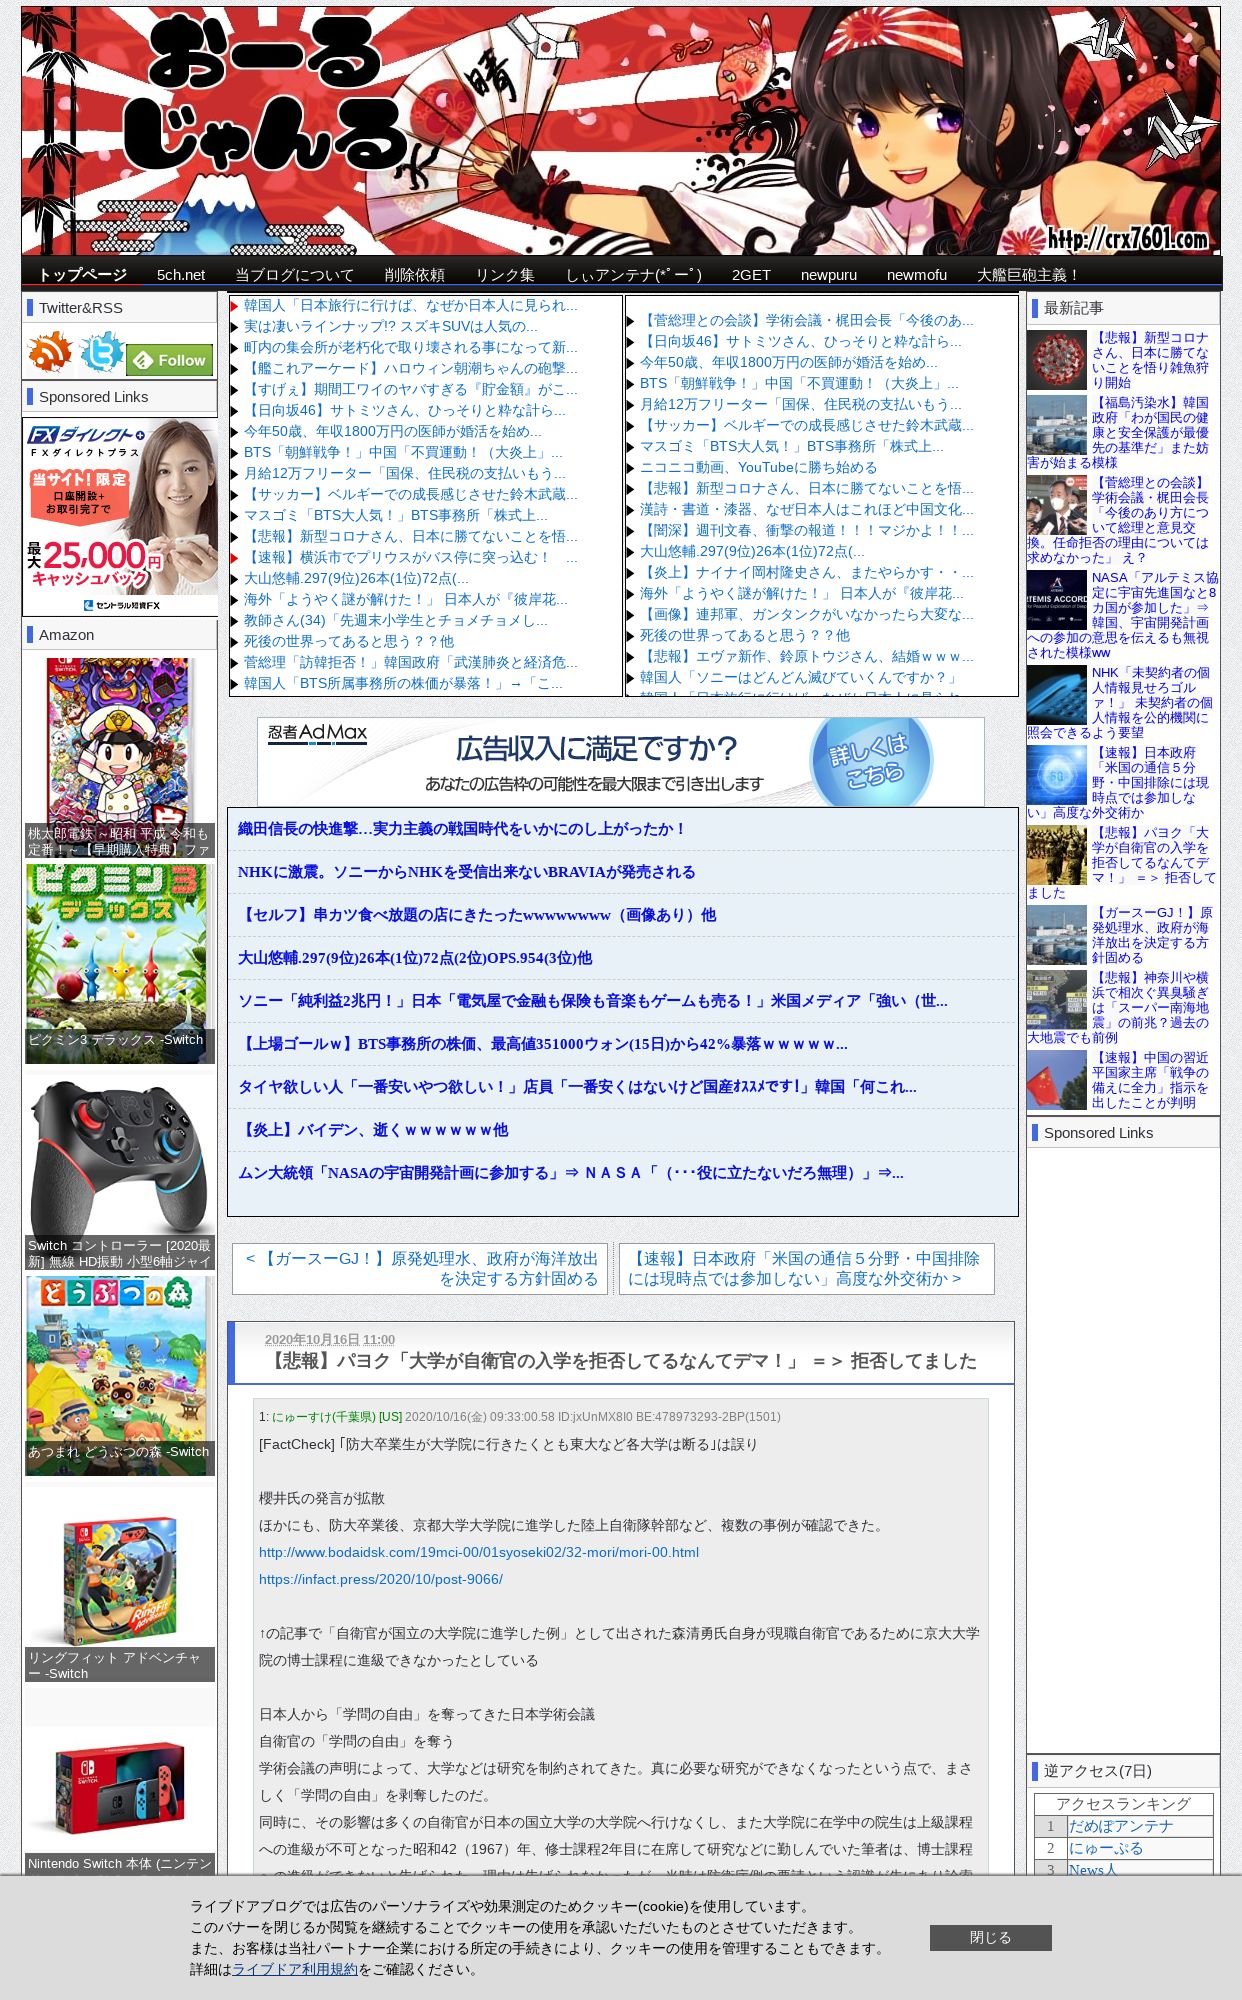Image resolution: width=1242 pixels, height=2000 pixels.
Task: Open 【菅総理との会談】 sidebar article thumbnail
Action: pos(1057,505)
